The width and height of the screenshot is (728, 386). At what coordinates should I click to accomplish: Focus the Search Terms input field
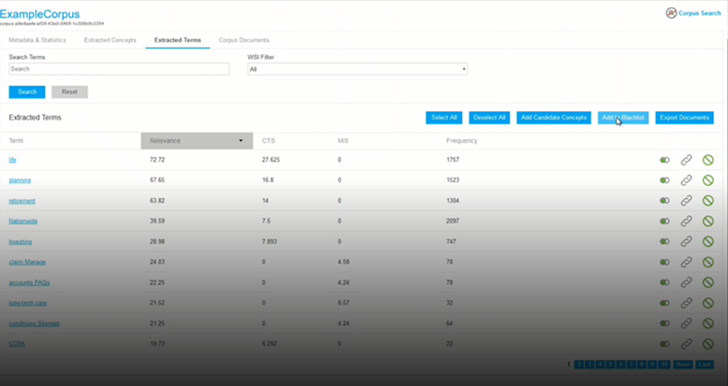point(119,69)
